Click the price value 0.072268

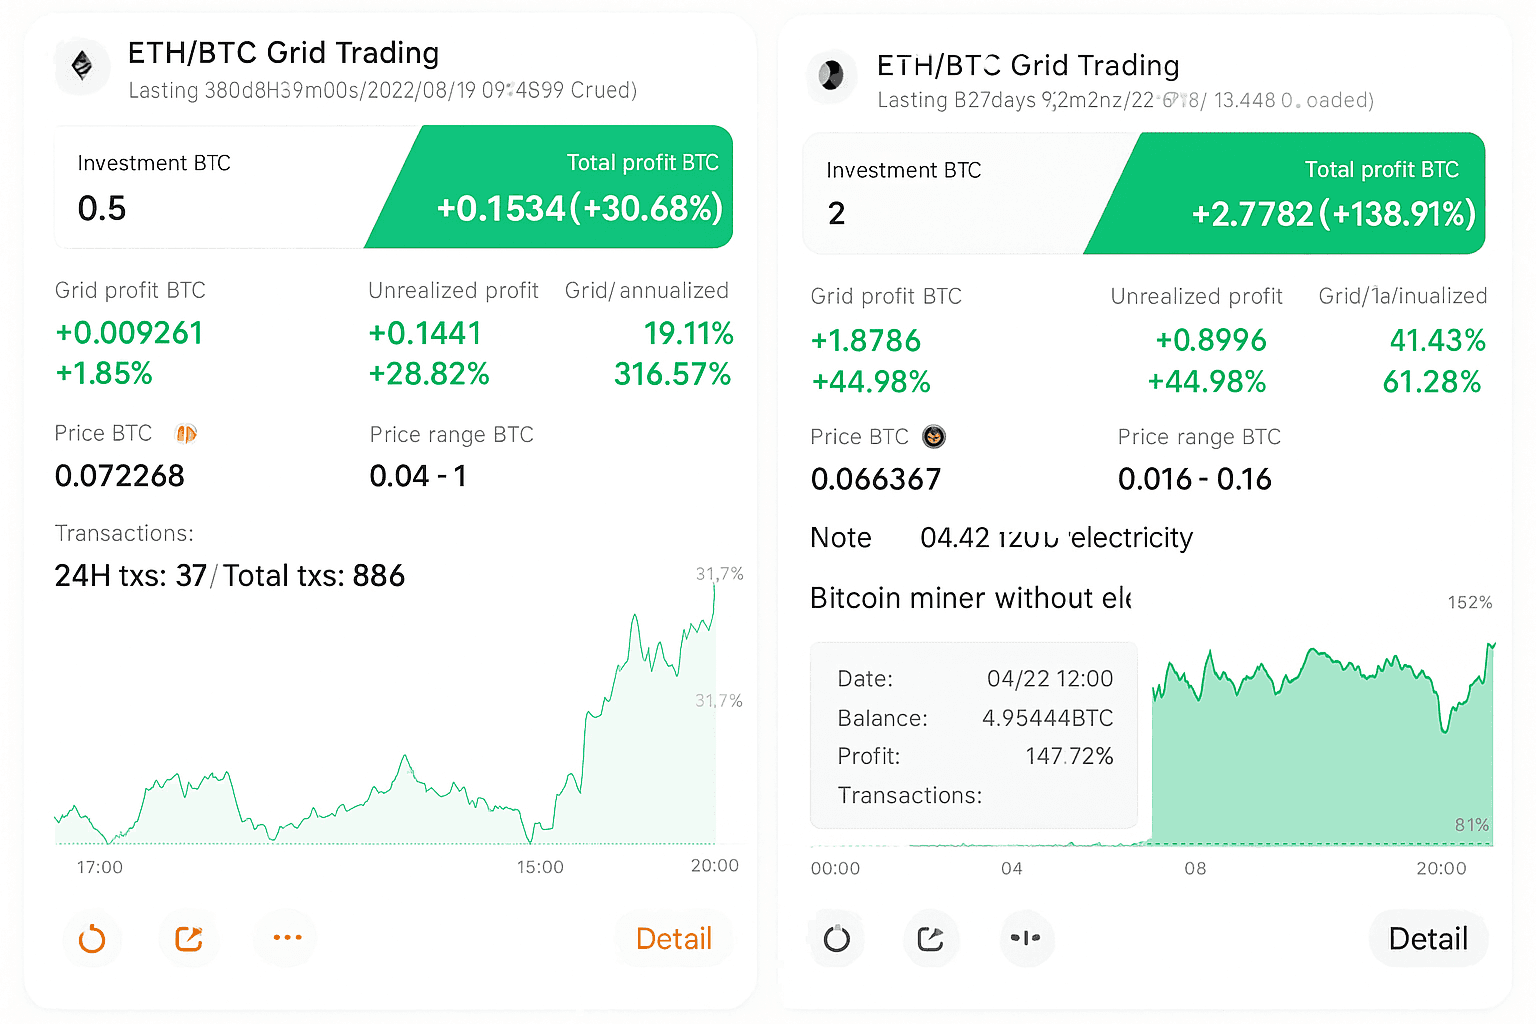(120, 475)
